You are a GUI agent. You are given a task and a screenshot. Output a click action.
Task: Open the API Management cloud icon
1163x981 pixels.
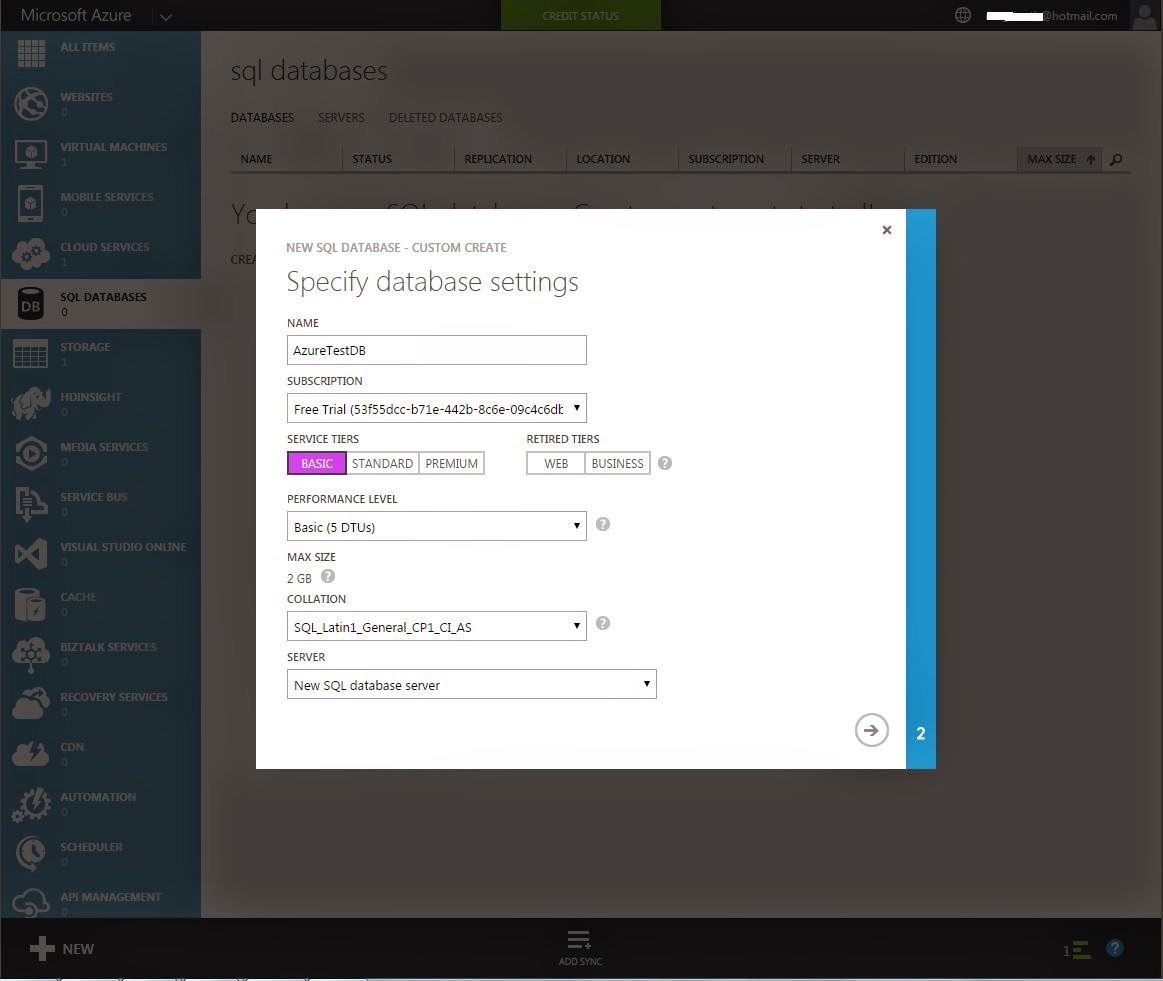(30, 903)
